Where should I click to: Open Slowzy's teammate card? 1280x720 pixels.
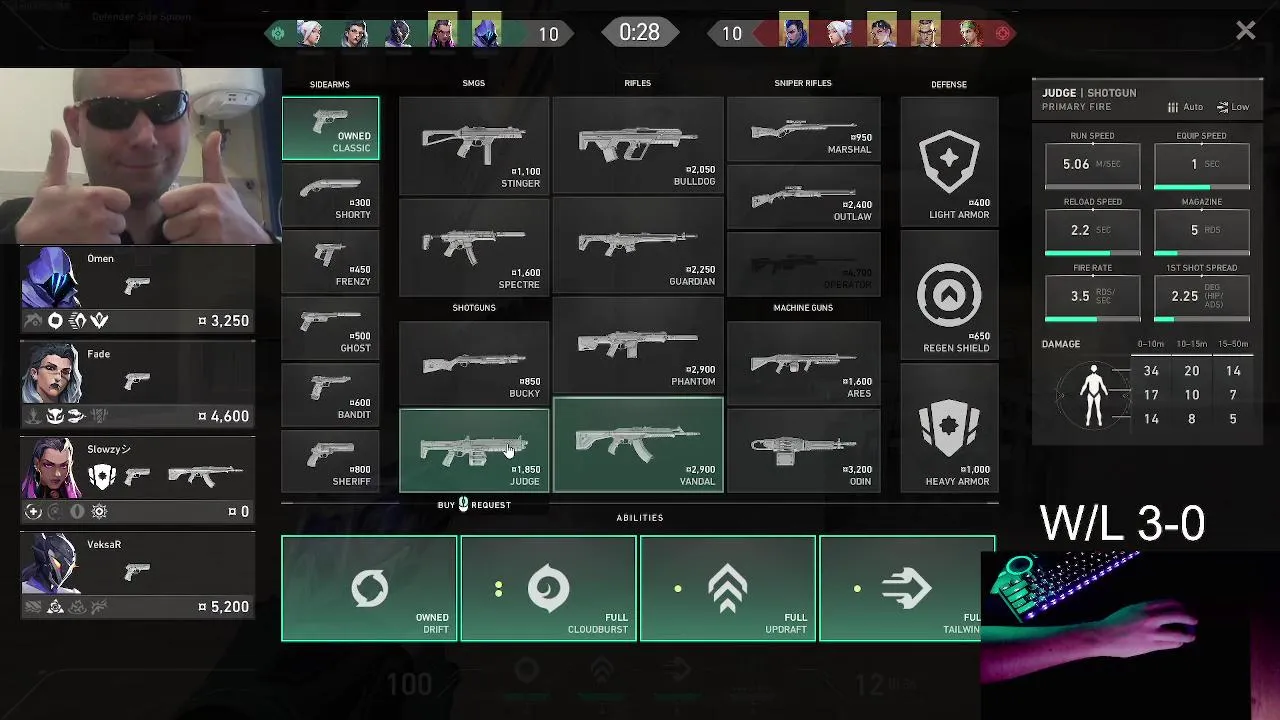(x=138, y=480)
